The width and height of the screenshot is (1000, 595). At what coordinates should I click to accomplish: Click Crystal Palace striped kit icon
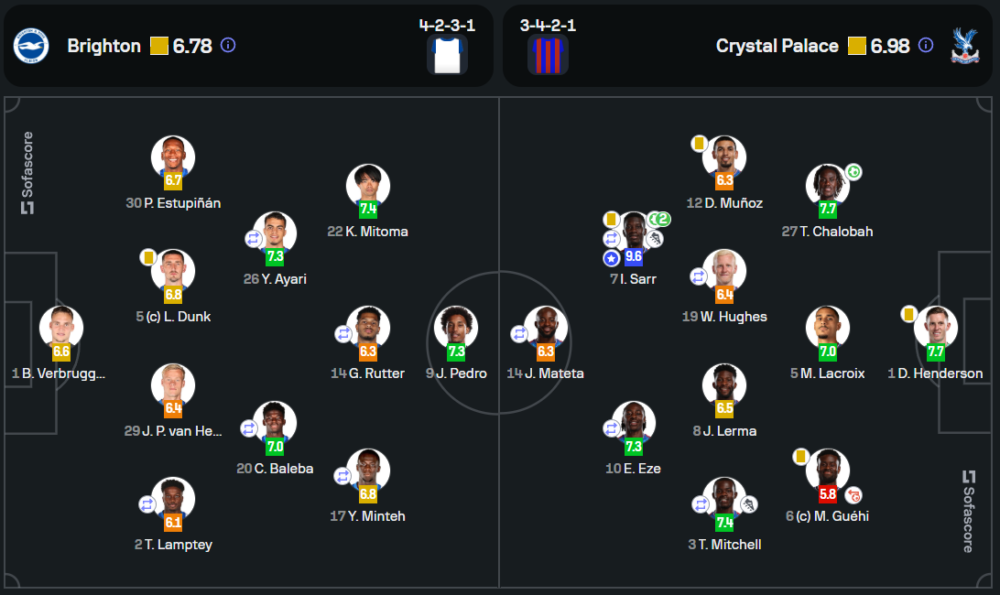click(548, 56)
